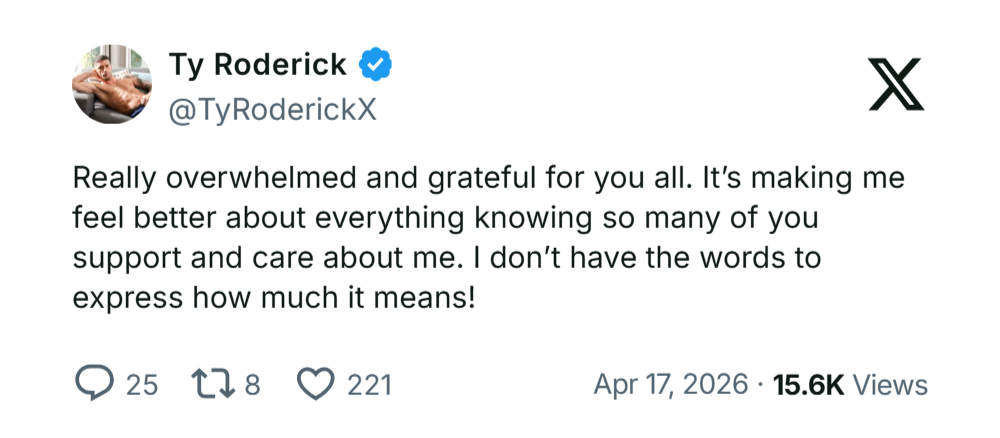Screen dimensions: 1000x438
Task: Click the reply count 25
Action: (x=142, y=385)
